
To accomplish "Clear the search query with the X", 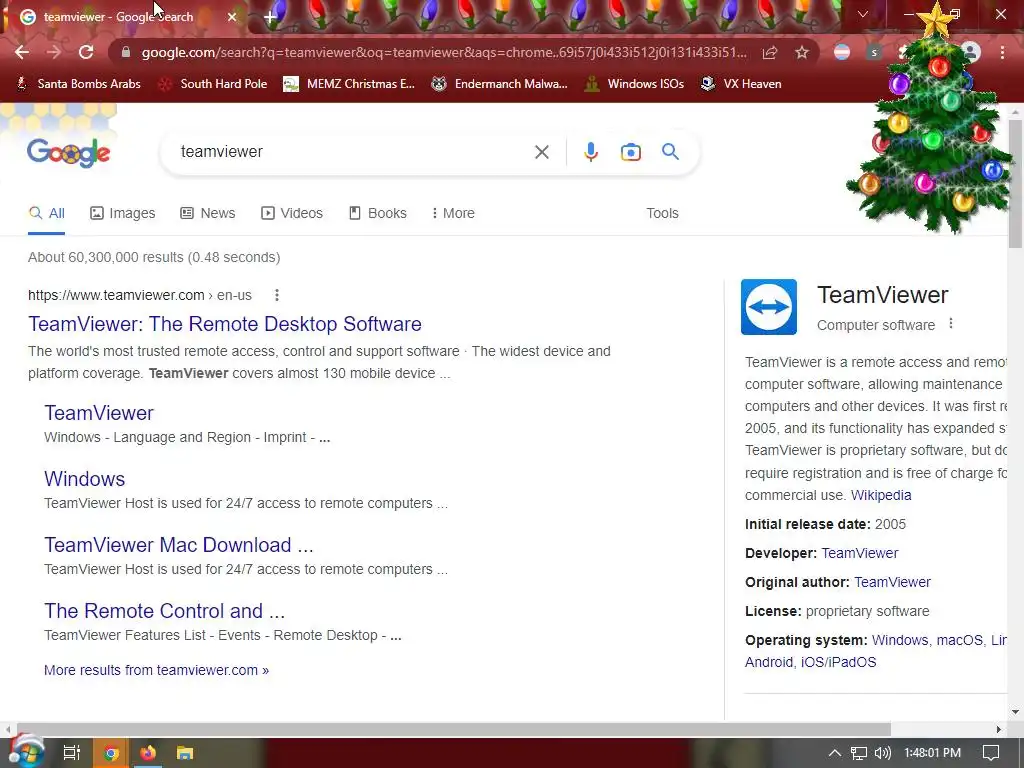I will pos(541,152).
